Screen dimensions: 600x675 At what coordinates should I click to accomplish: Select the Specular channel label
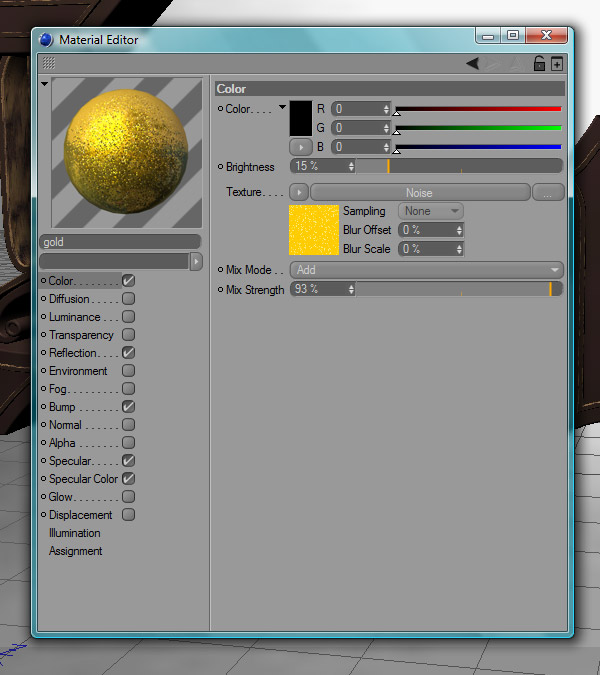pos(70,461)
